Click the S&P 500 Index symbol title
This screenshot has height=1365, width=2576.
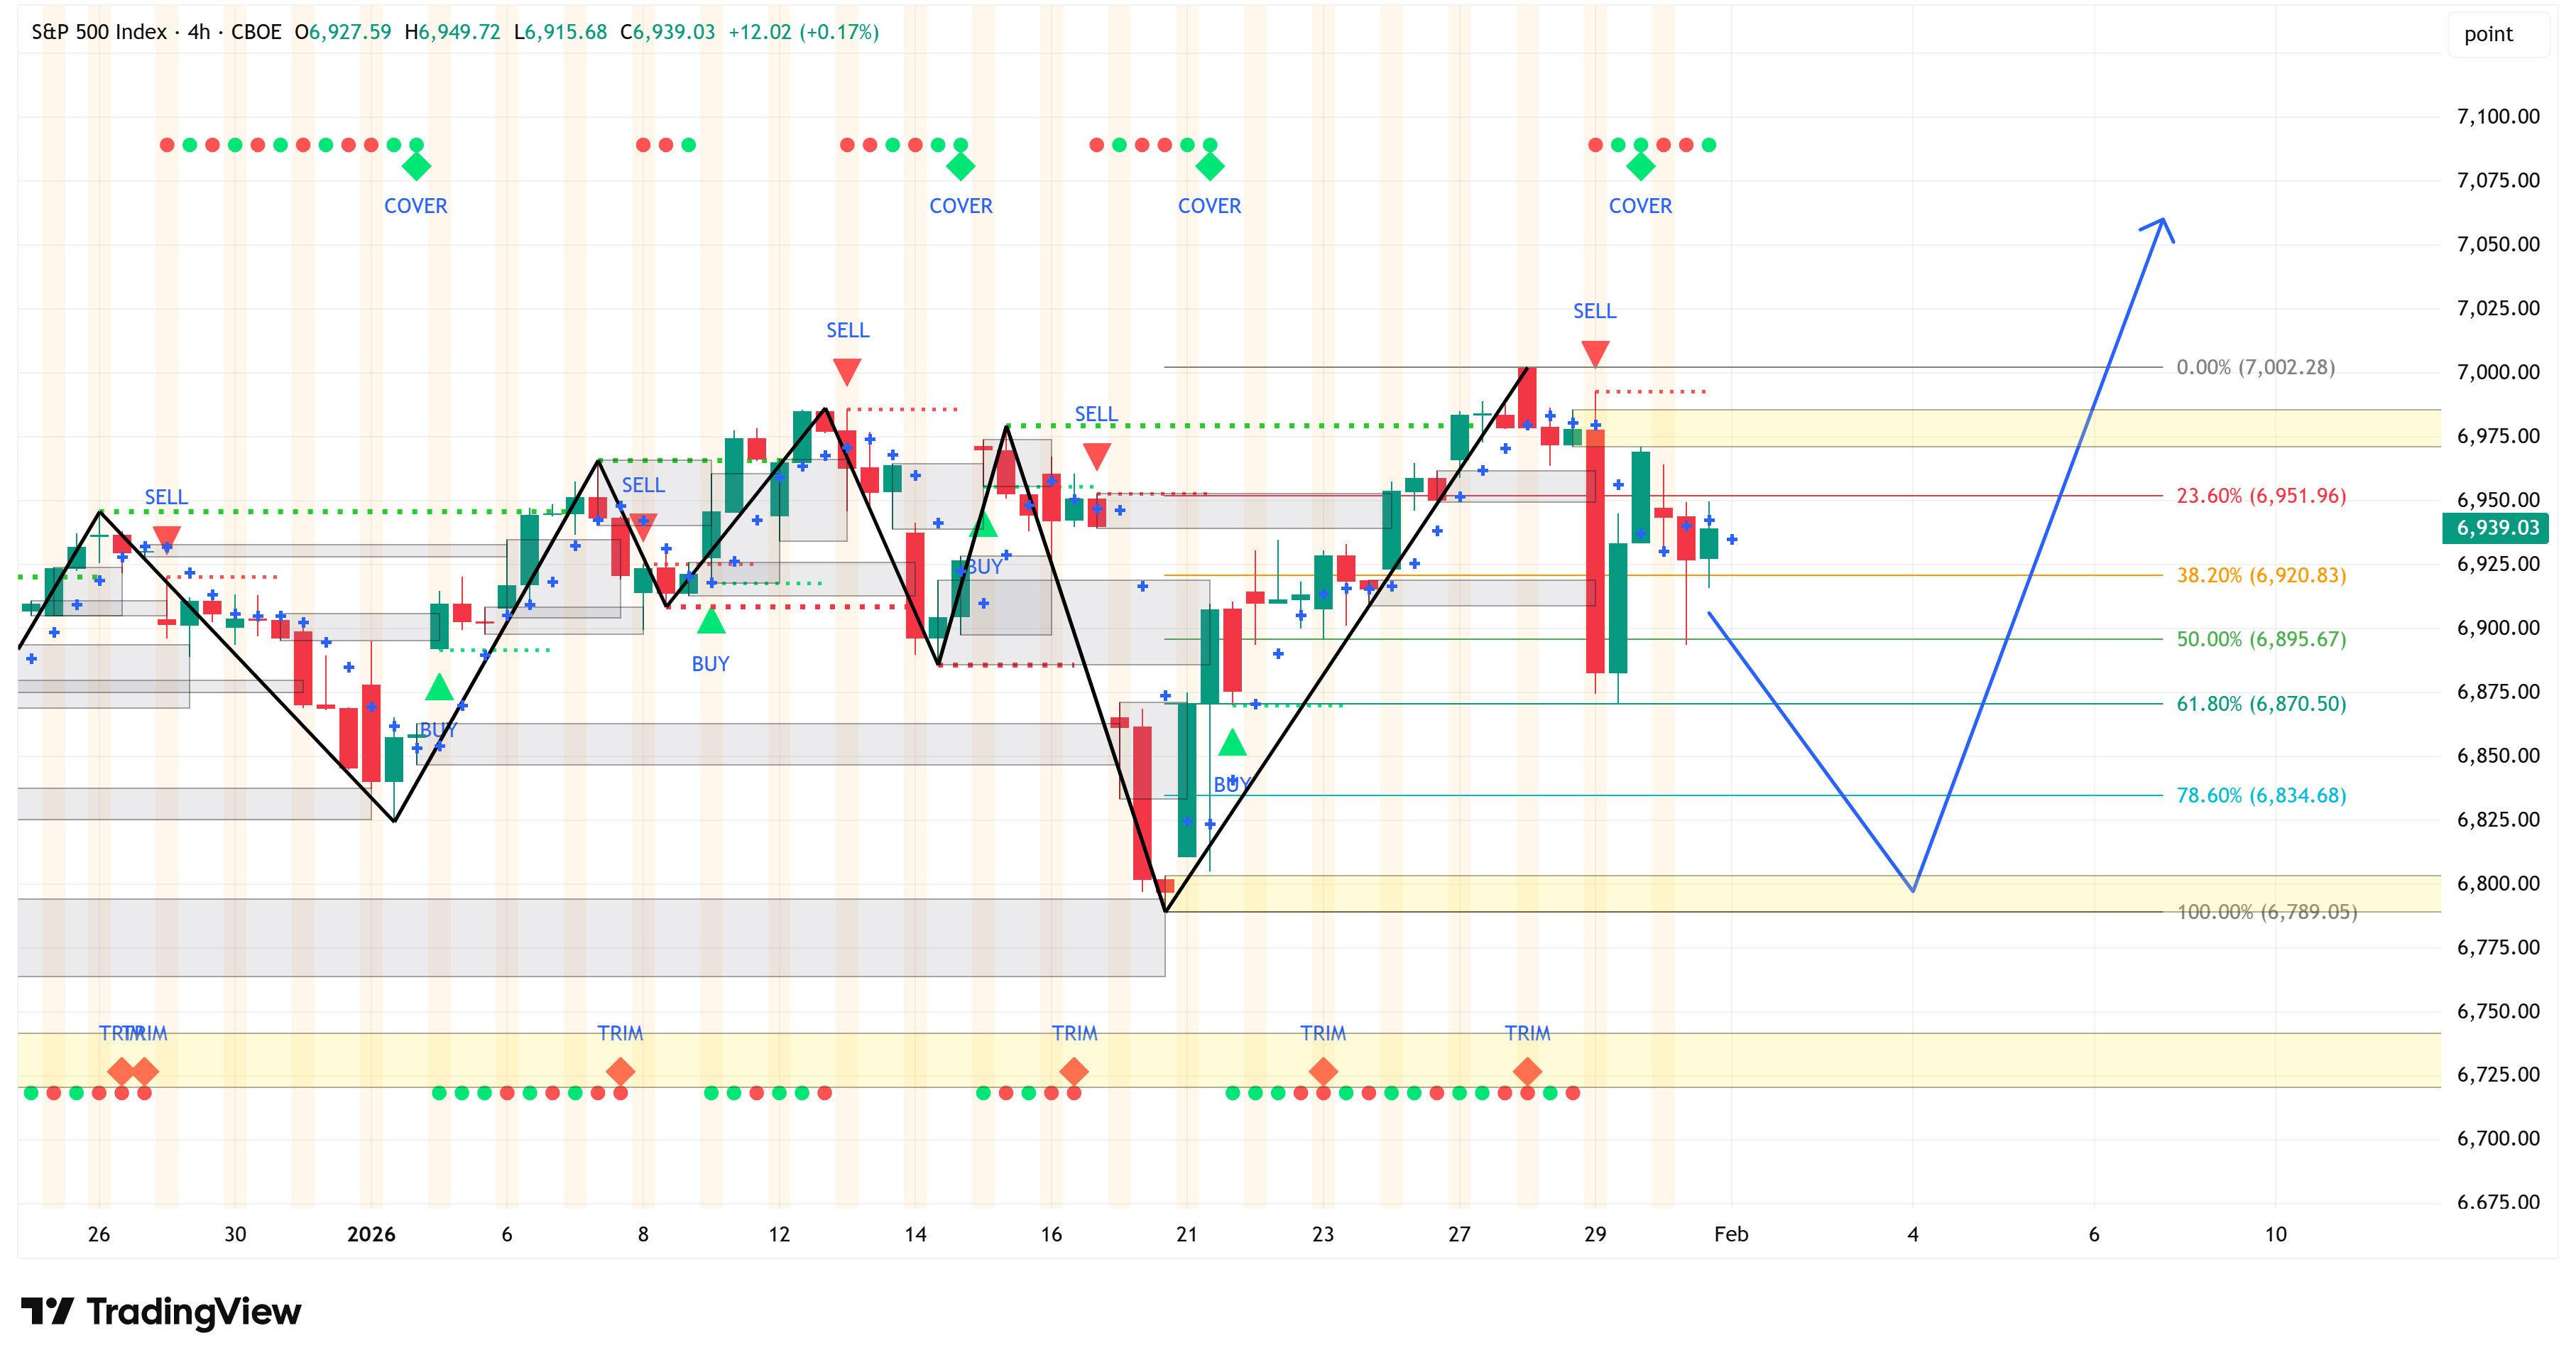[99, 32]
